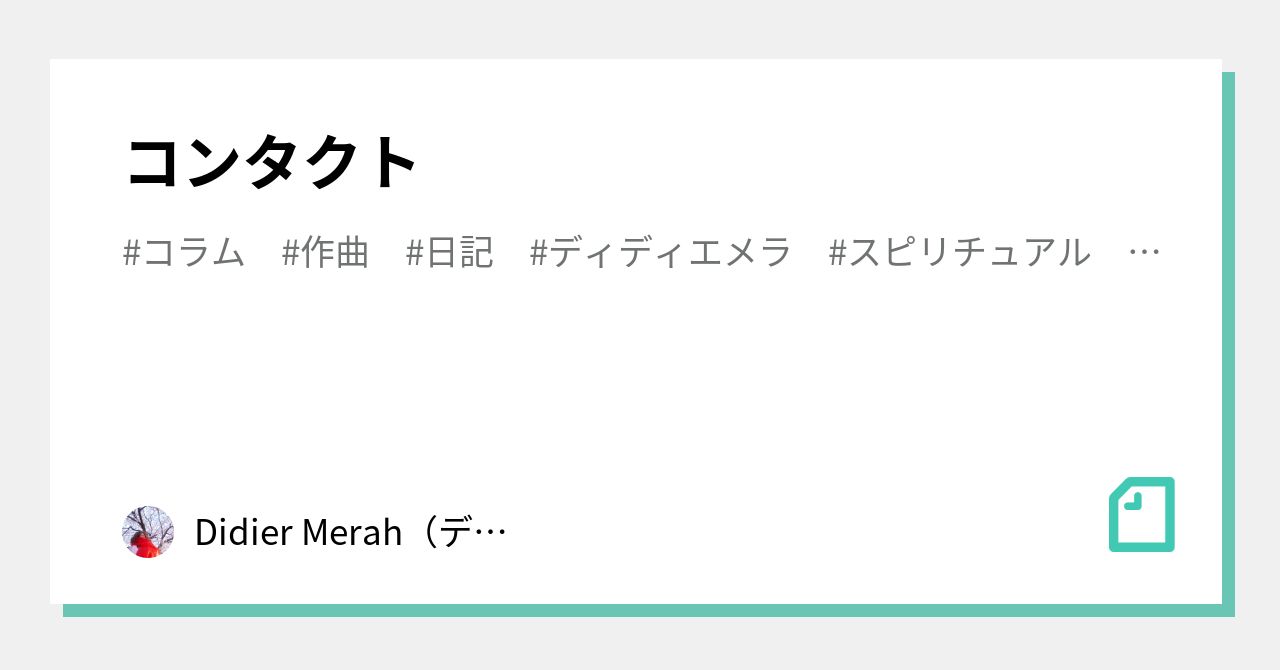Screen dimensions: 1280x670
Task: Click the gray background above the card
Action: (x=640, y=28)
